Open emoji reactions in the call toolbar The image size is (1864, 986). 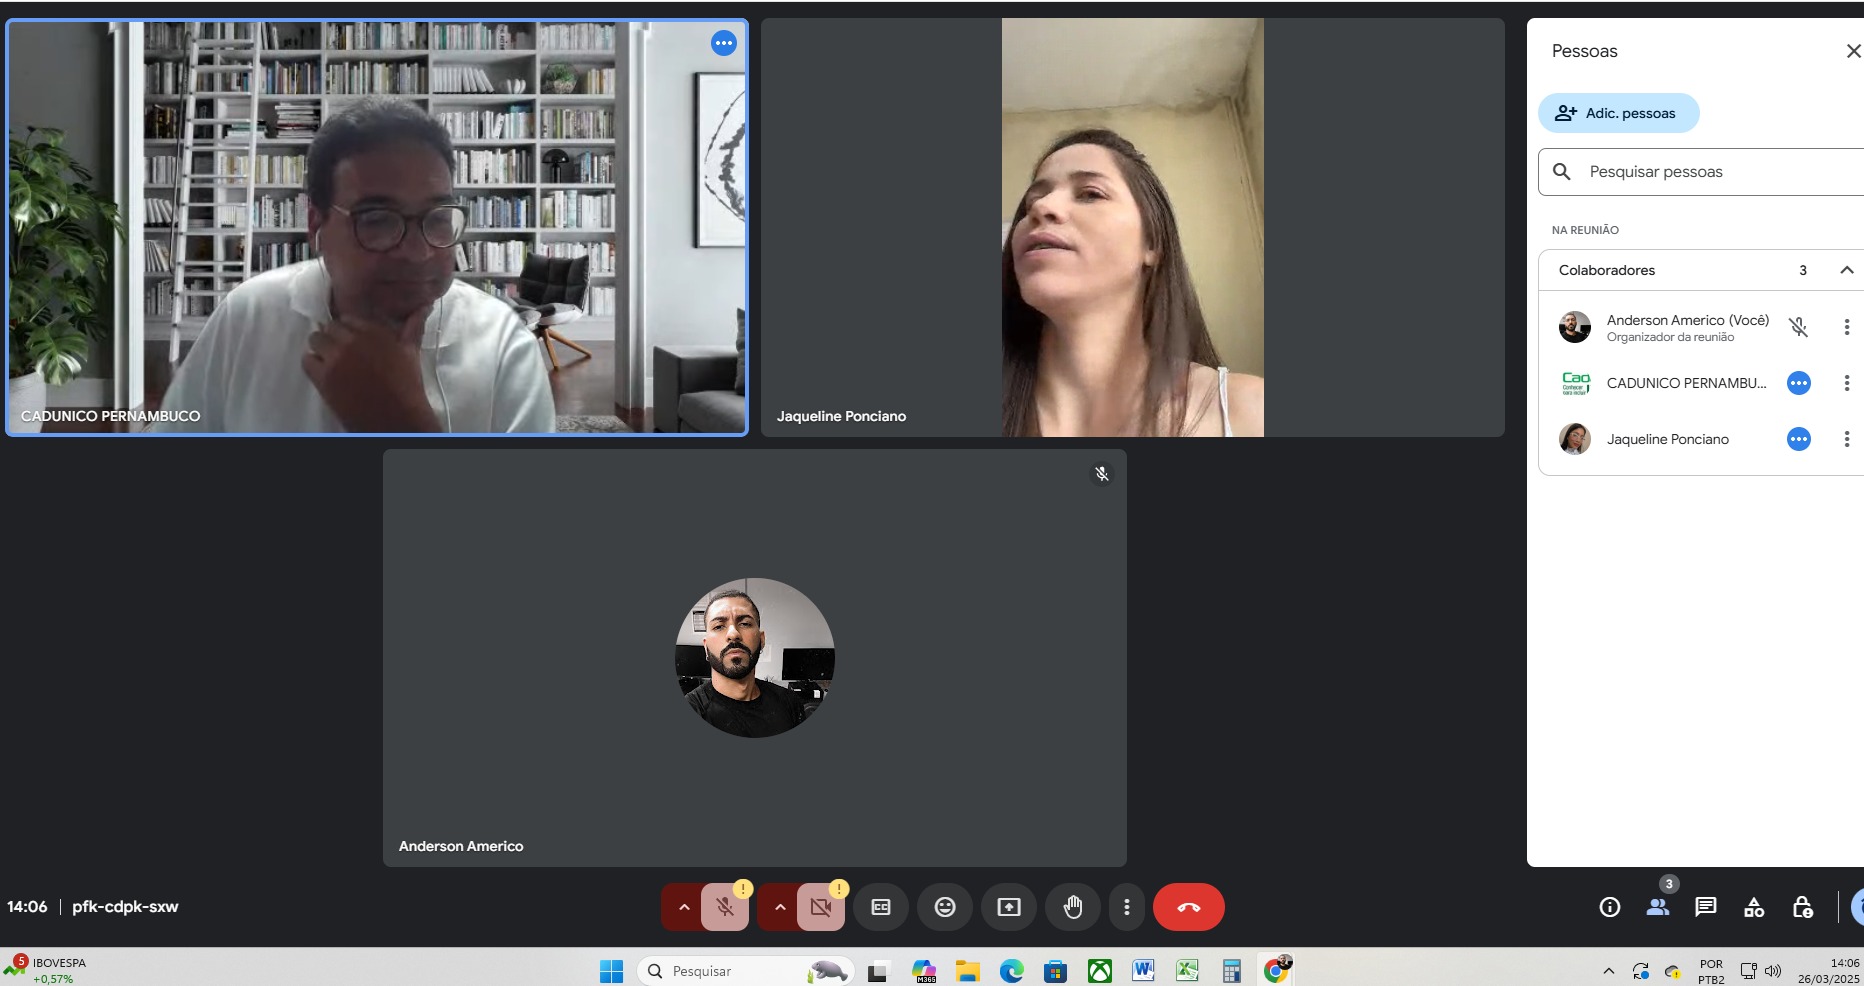944,907
